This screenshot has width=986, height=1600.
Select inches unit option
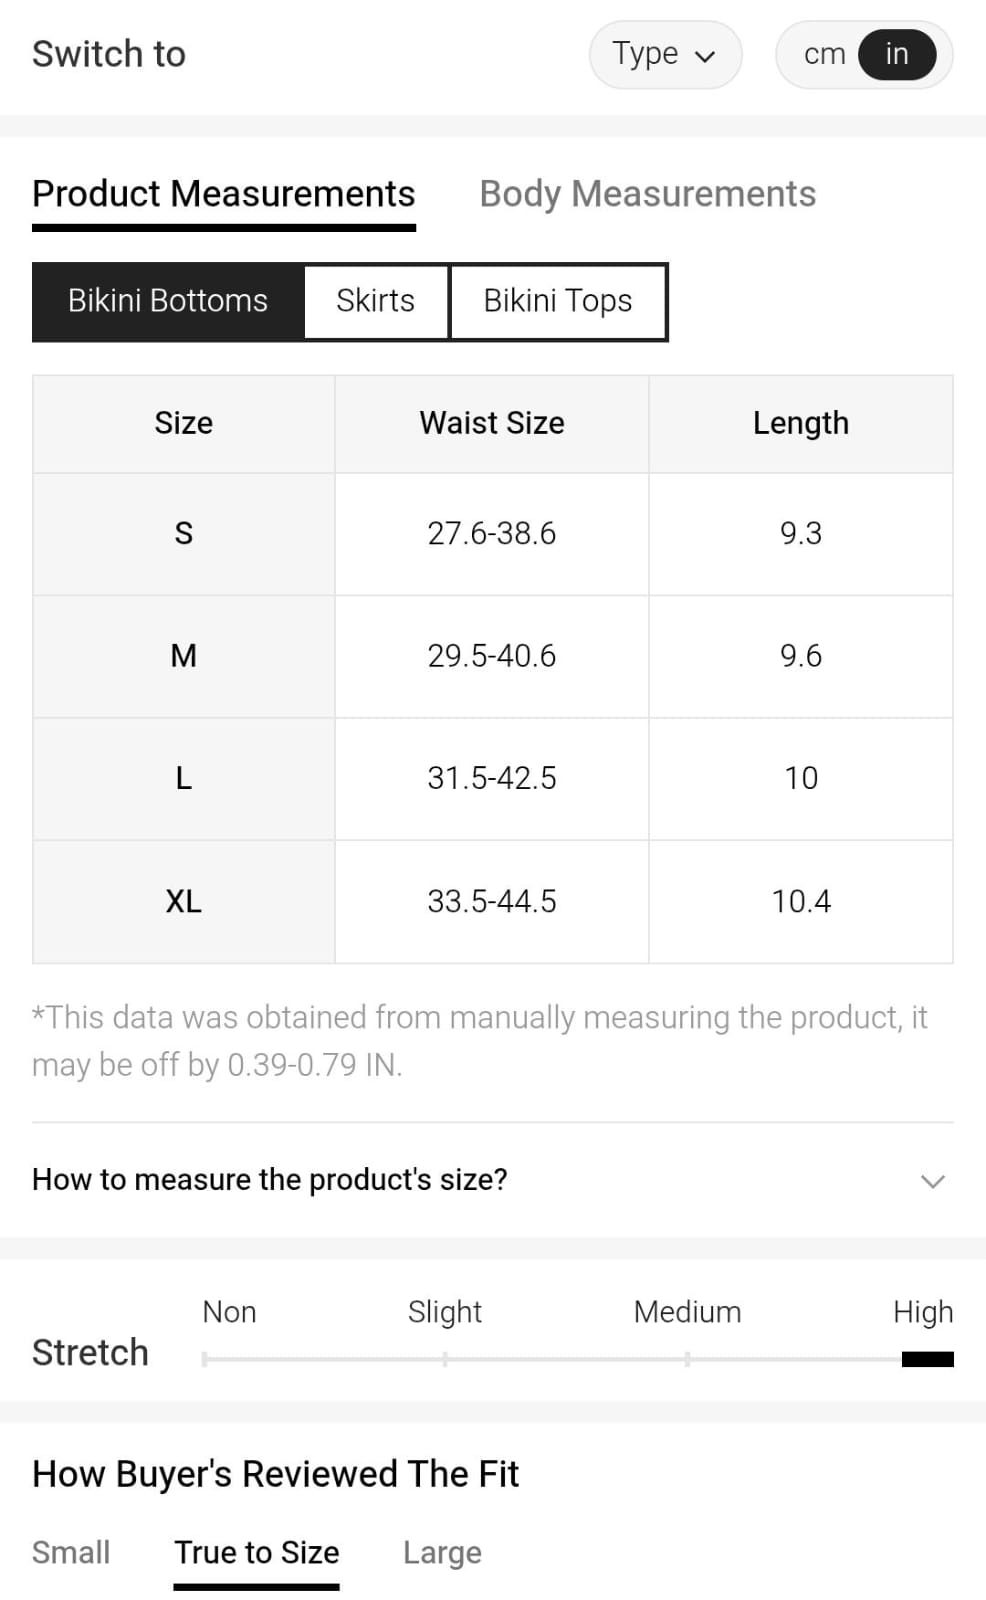pos(897,54)
